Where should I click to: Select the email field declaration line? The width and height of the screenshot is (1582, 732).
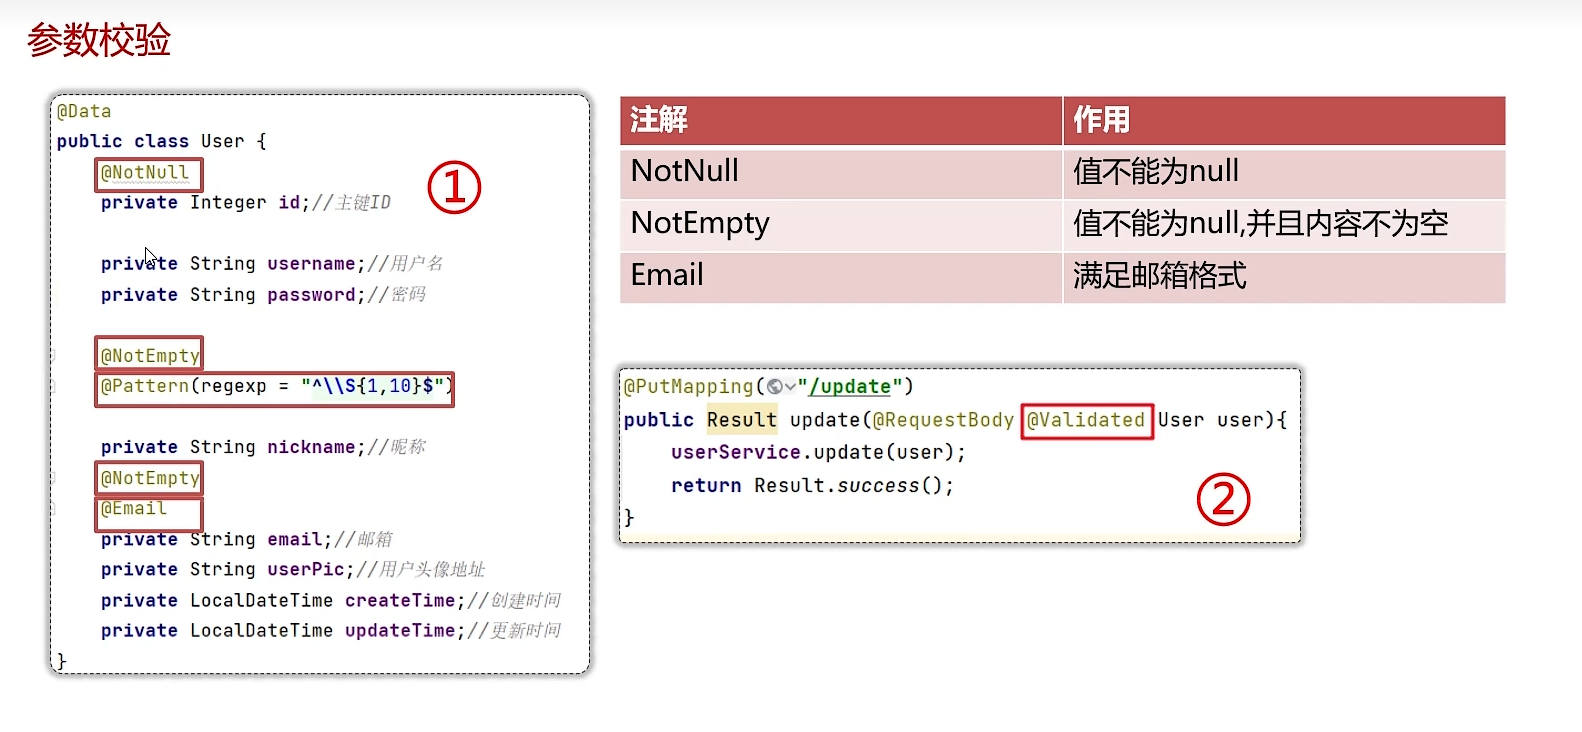246,539
